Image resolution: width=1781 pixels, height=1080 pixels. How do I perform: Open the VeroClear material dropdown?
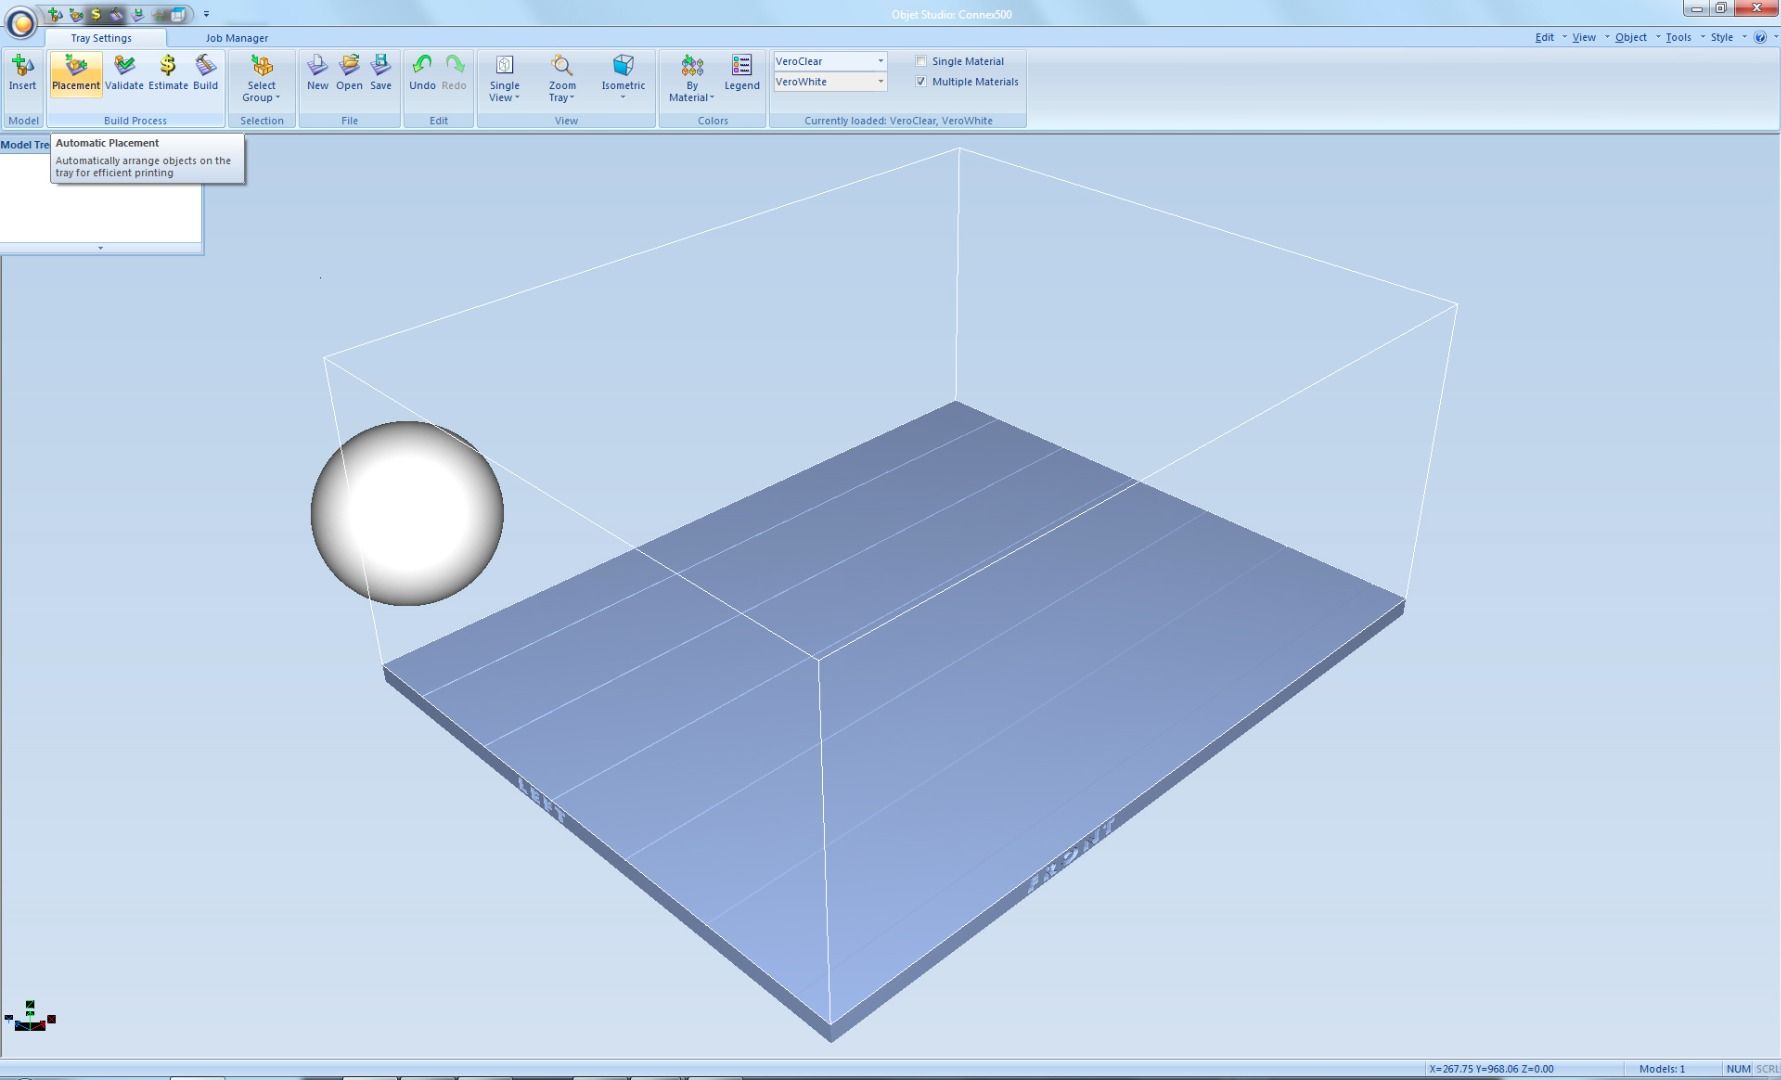[x=879, y=61]
